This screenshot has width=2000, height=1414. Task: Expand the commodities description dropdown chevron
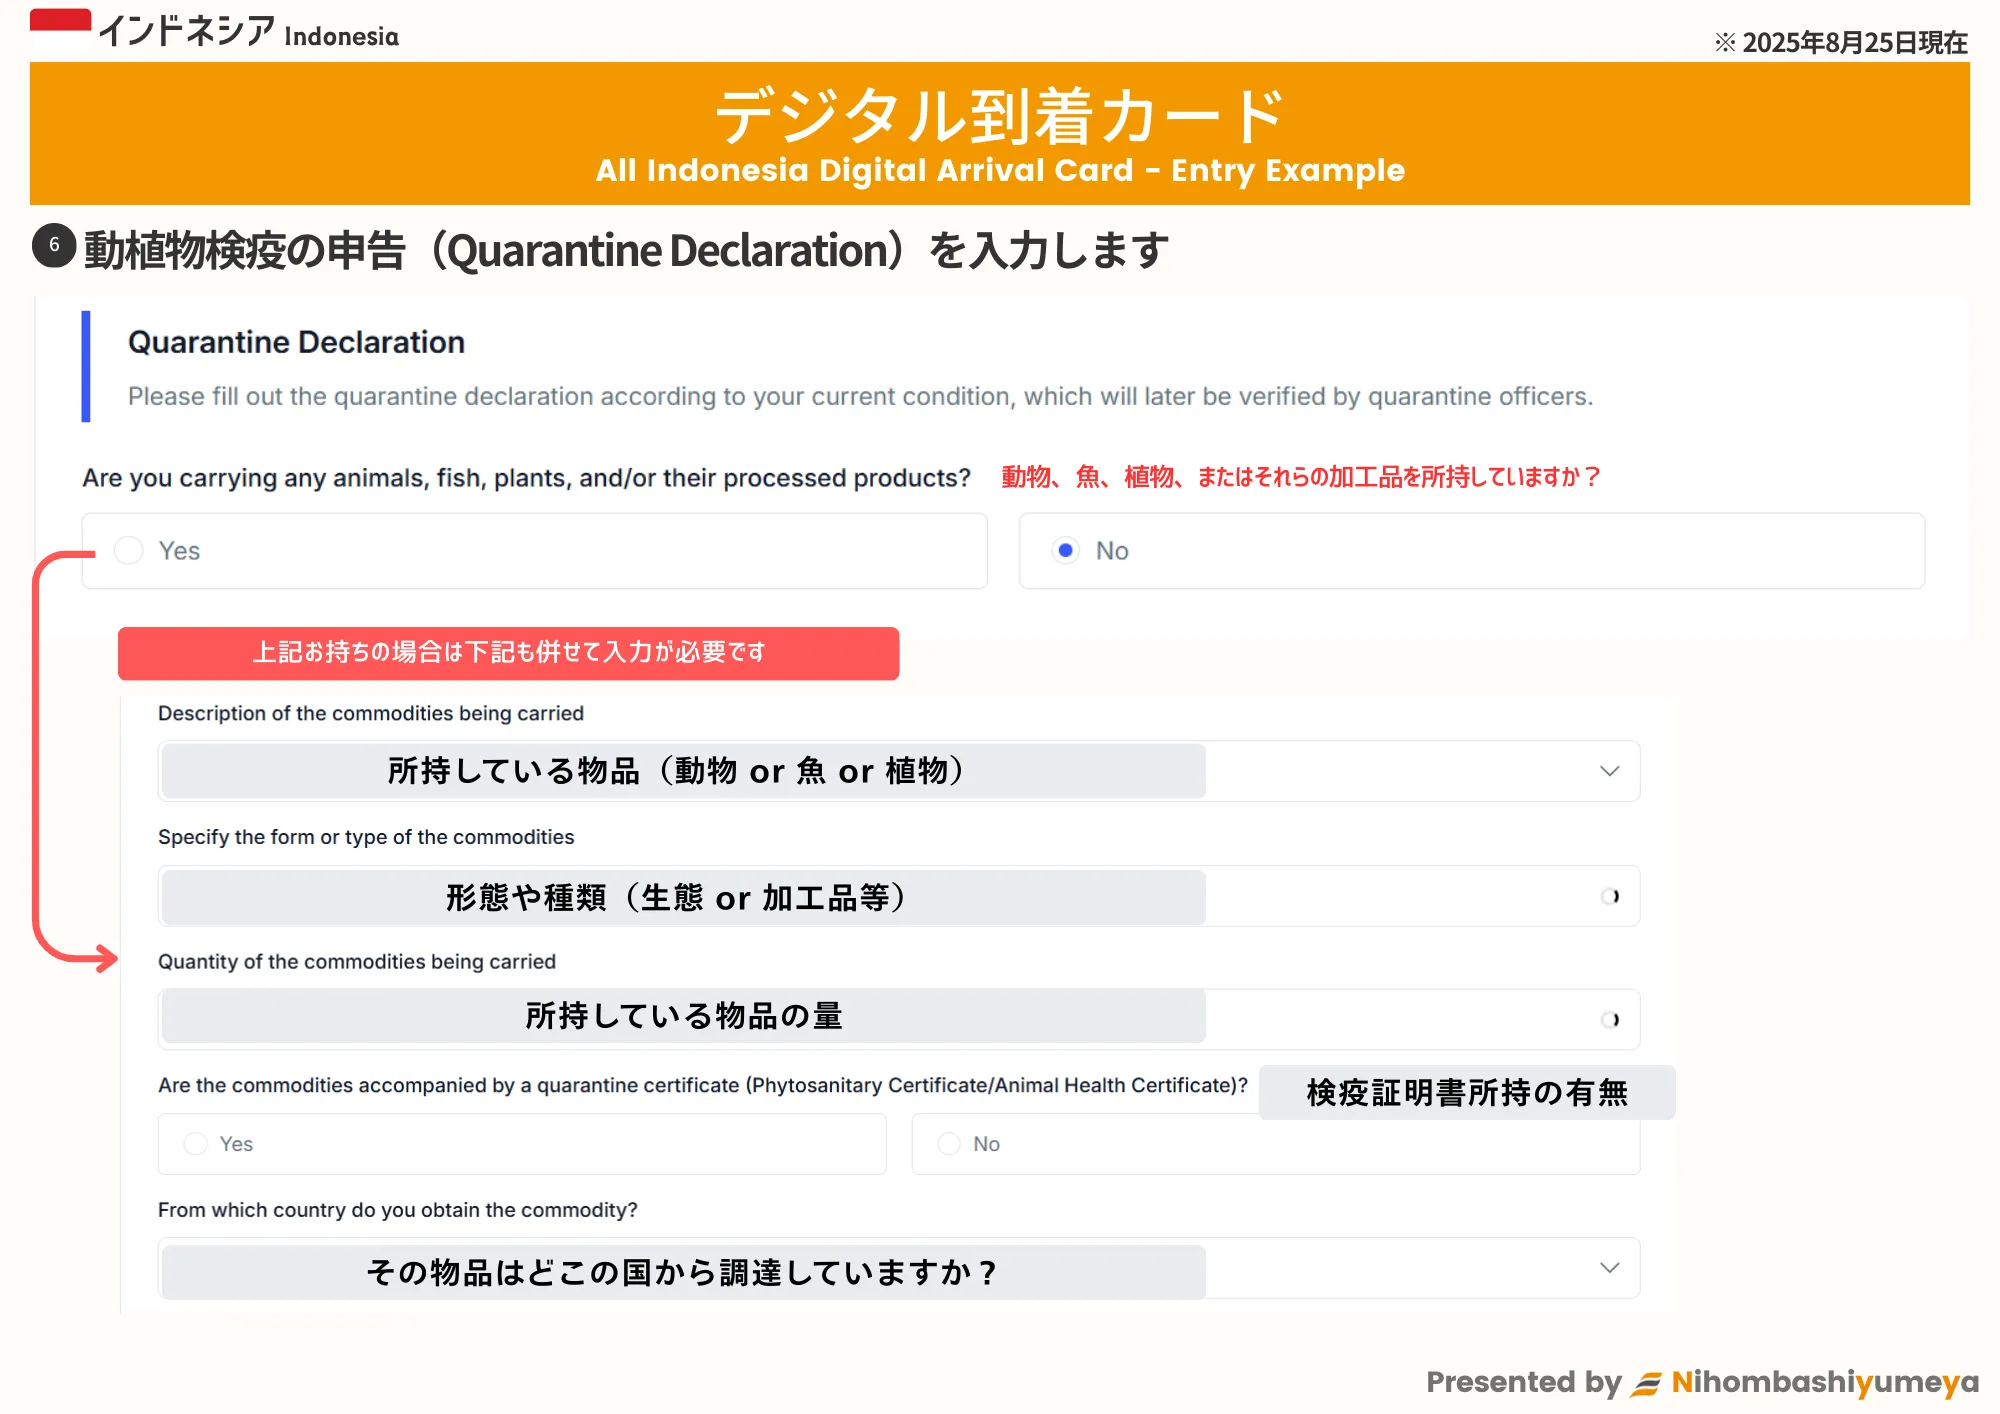(1609, 771)
